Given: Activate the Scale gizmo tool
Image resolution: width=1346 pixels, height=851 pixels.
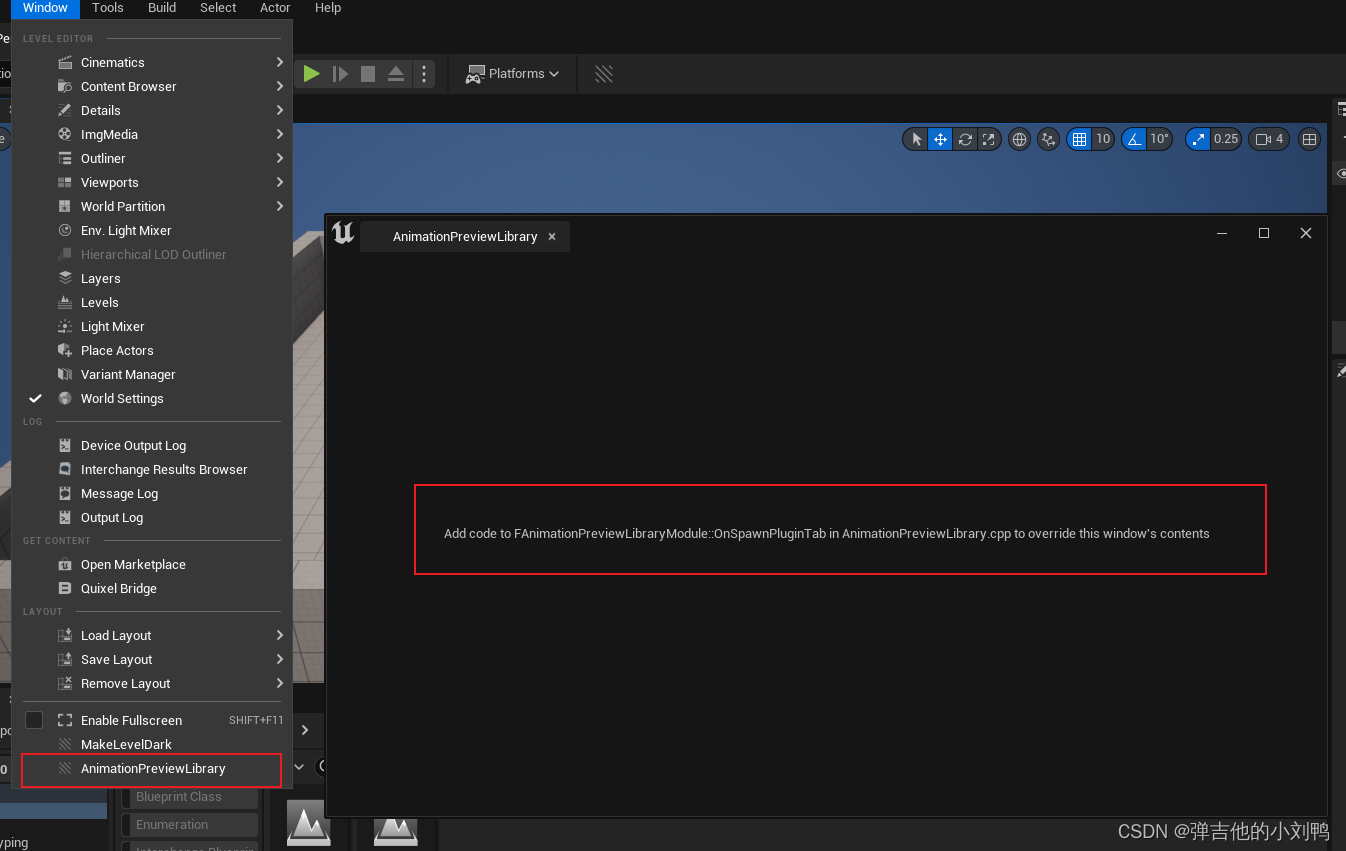Looking at the screenshot, I should [x=988, y=139].
